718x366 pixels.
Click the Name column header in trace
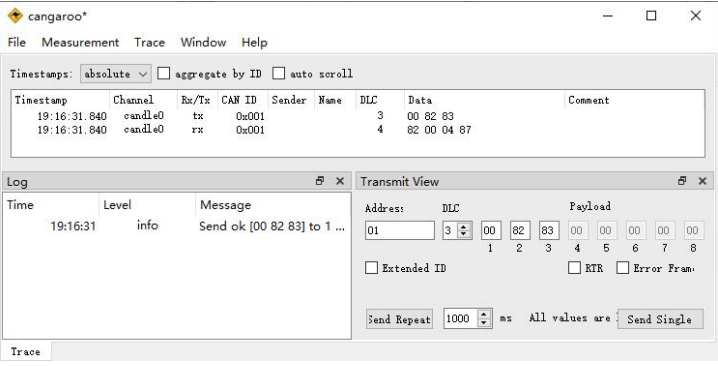click(334, 100)
